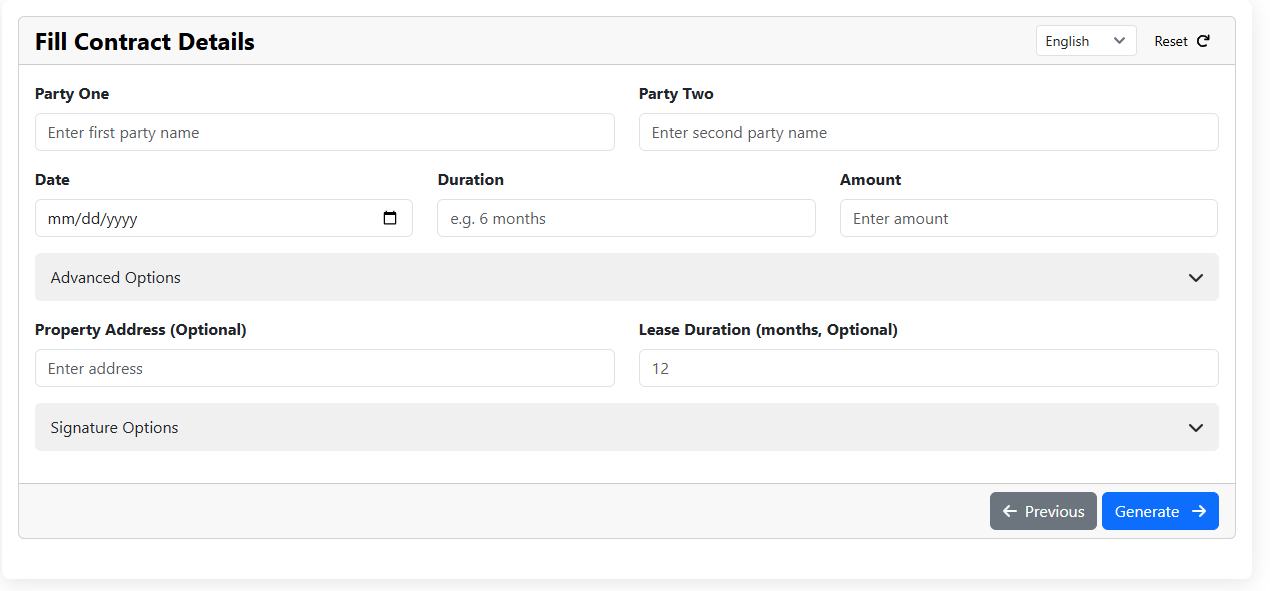Select the Lease Duration months field
Screen dimensions: 1270x591
928,368
